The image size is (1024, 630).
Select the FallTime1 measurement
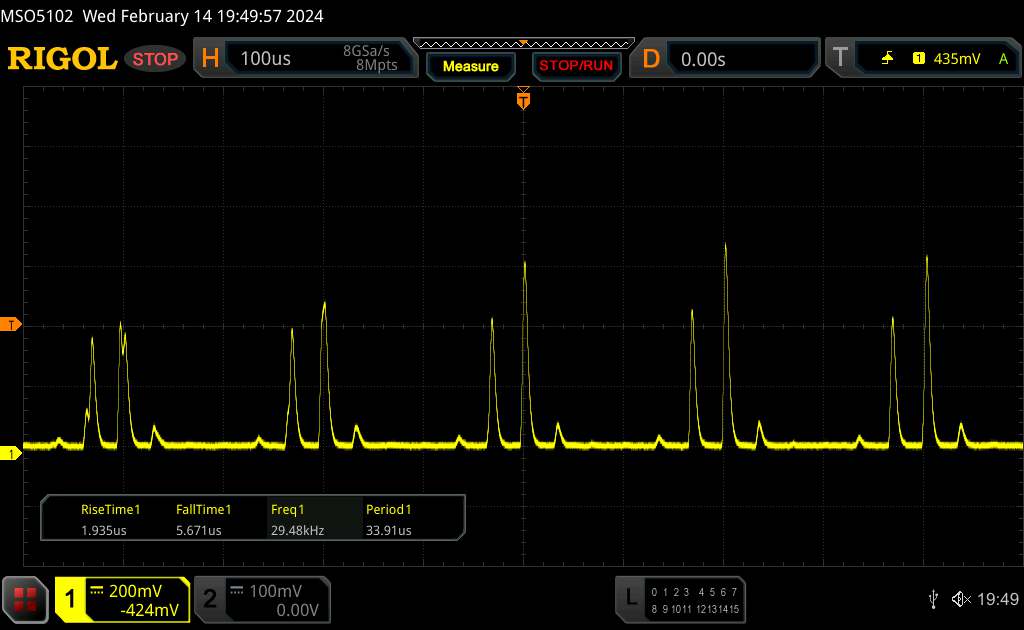coord(203,509)
